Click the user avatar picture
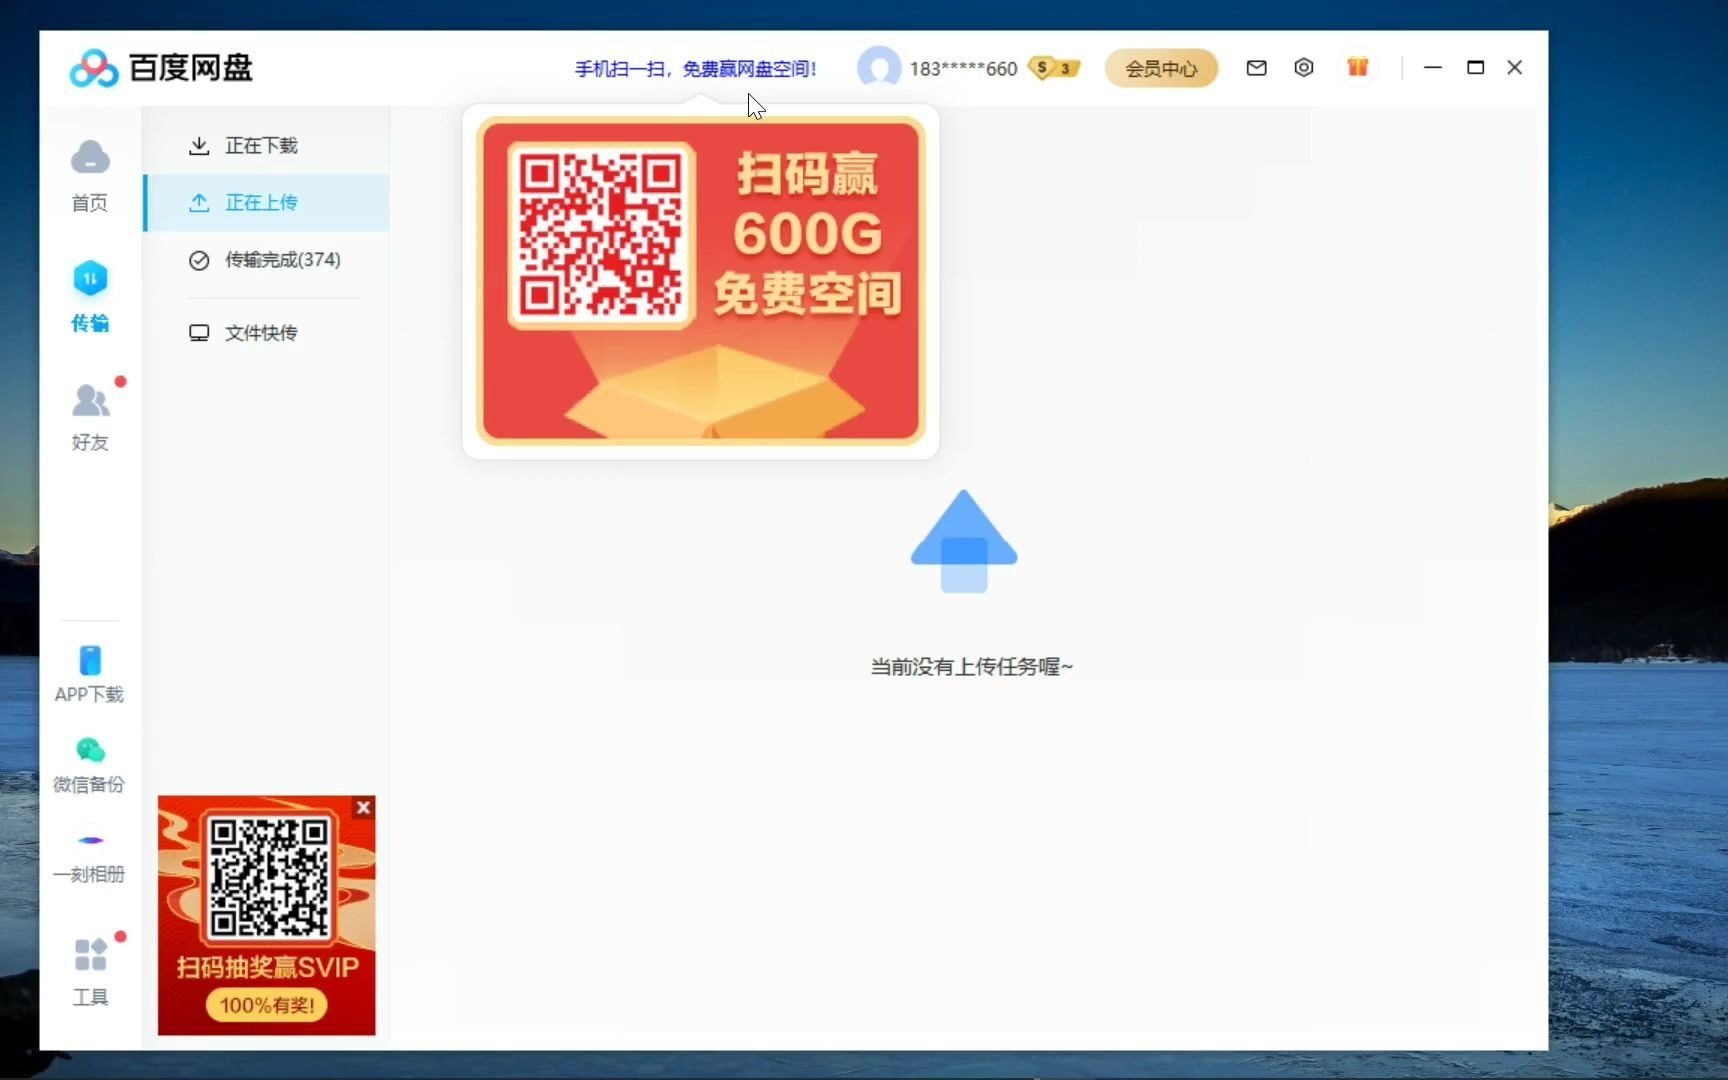 [879, 68]
